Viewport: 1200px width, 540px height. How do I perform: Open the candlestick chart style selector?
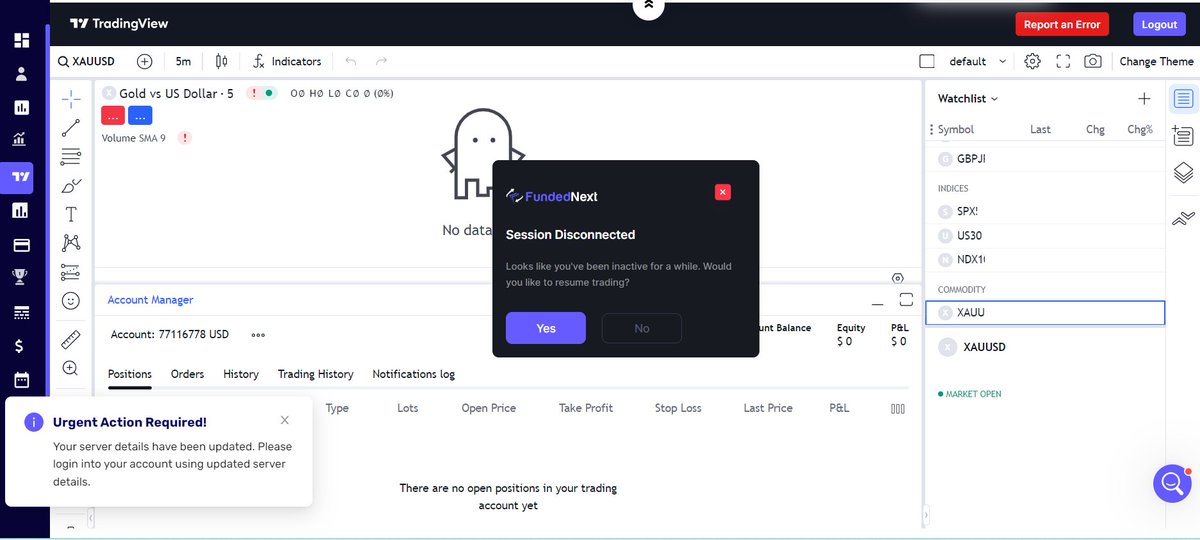coord(222,61)
